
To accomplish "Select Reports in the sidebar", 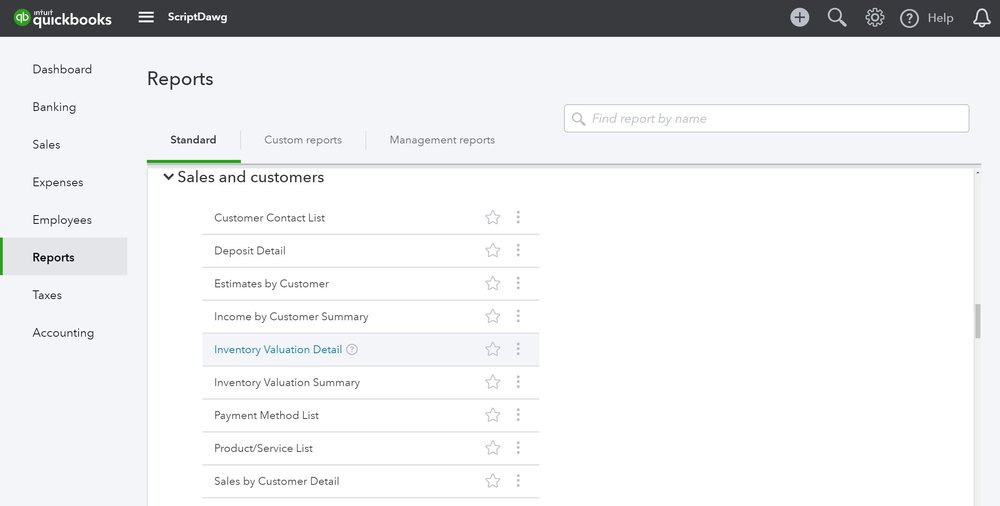I will click(64, 257).
